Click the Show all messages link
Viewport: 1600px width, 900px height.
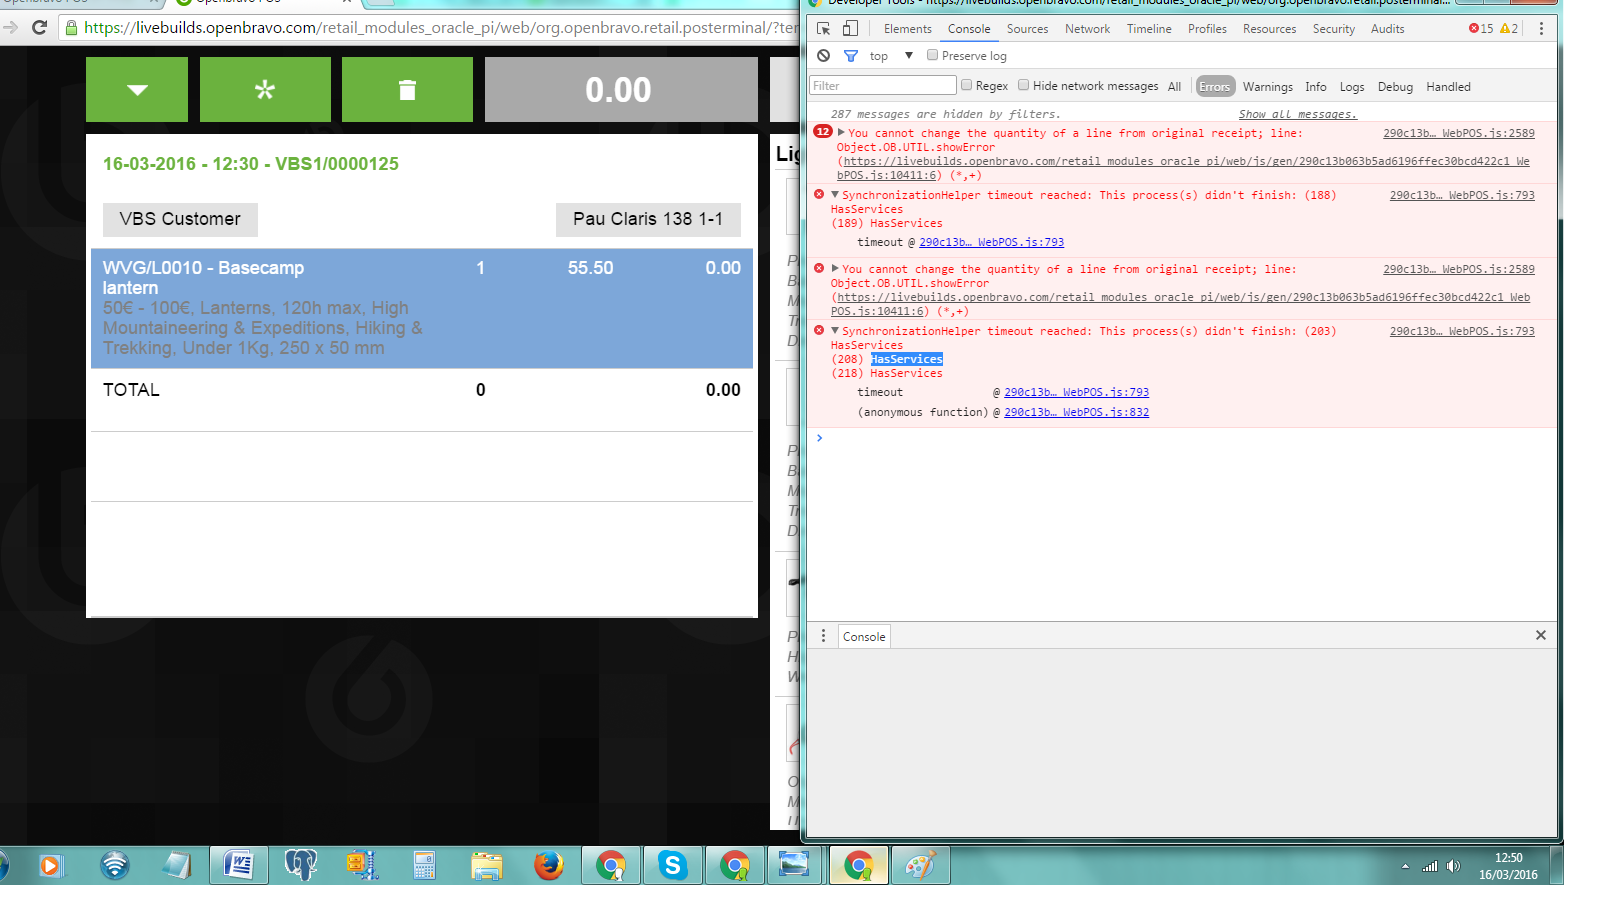1297,115
